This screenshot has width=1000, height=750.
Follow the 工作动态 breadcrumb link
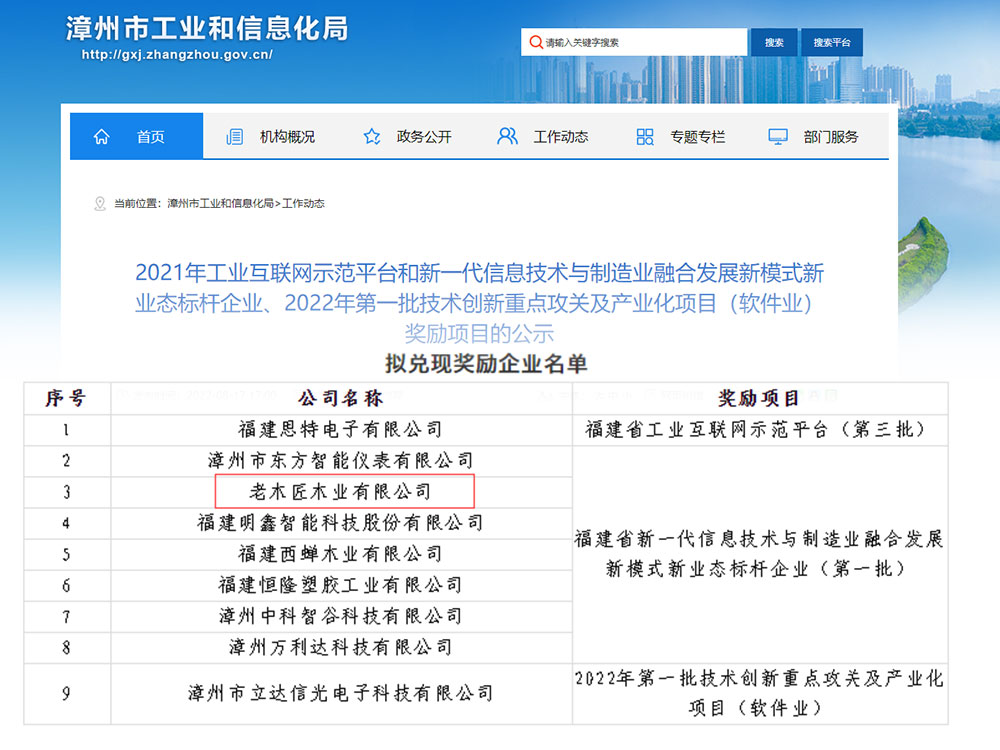[x=303, y=203]
